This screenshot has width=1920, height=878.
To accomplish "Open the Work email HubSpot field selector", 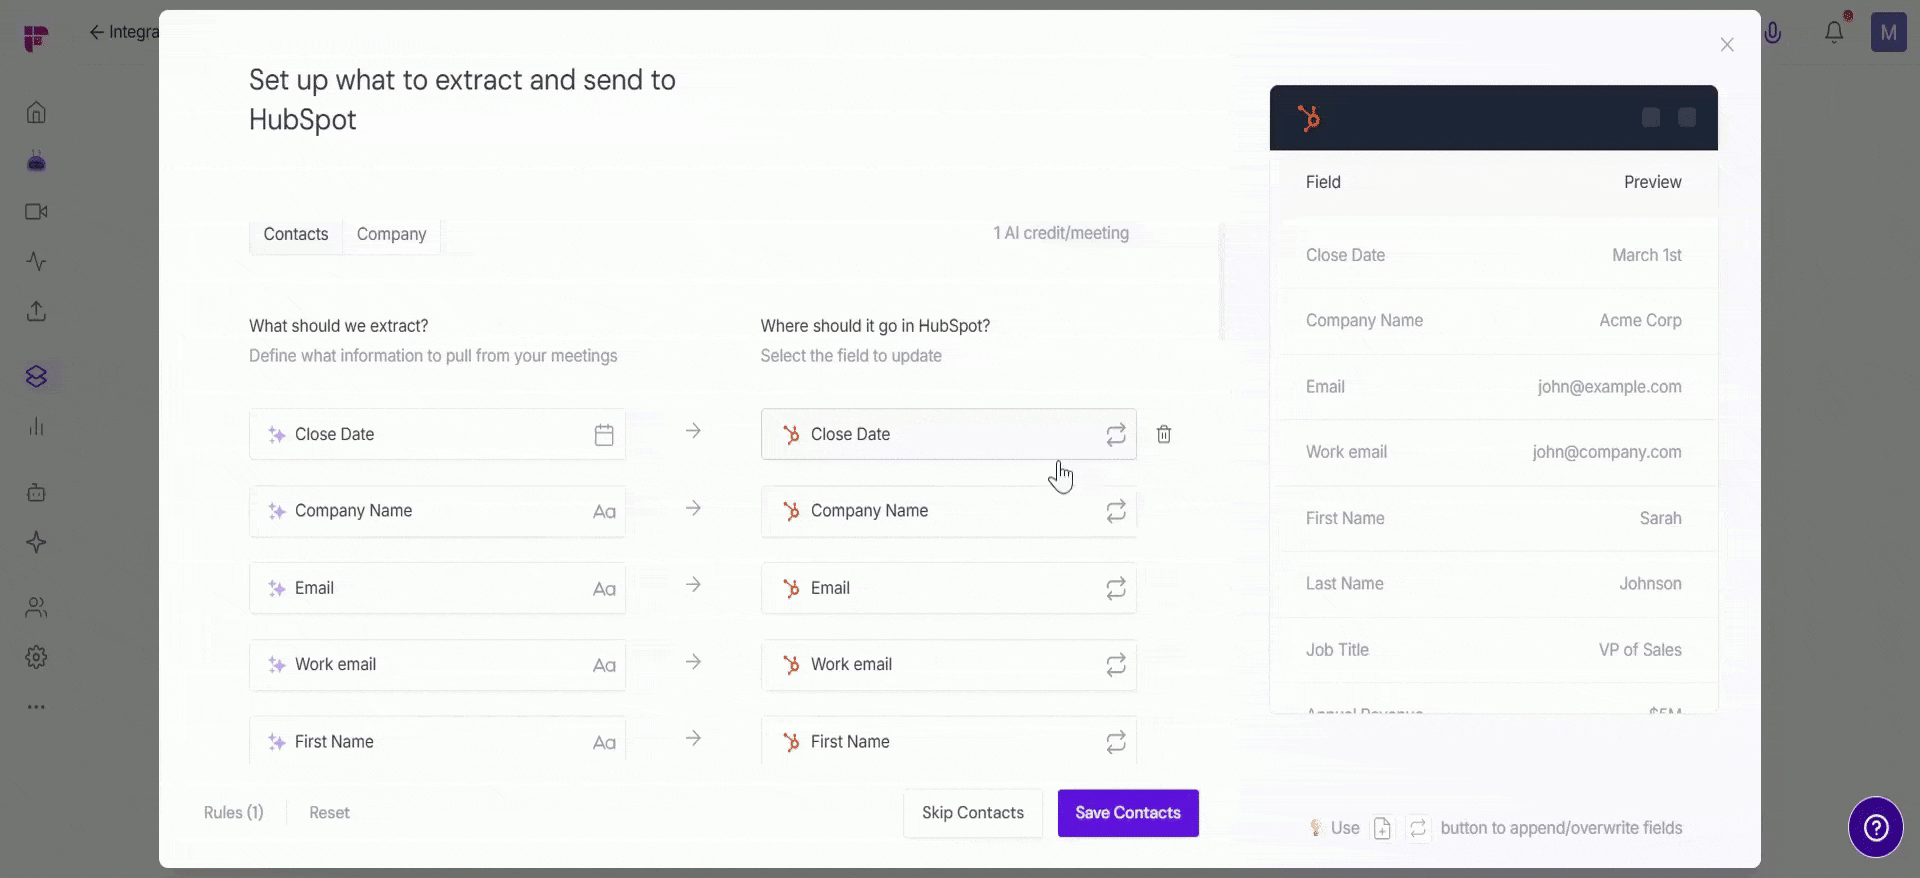I will tap(948, 665).
